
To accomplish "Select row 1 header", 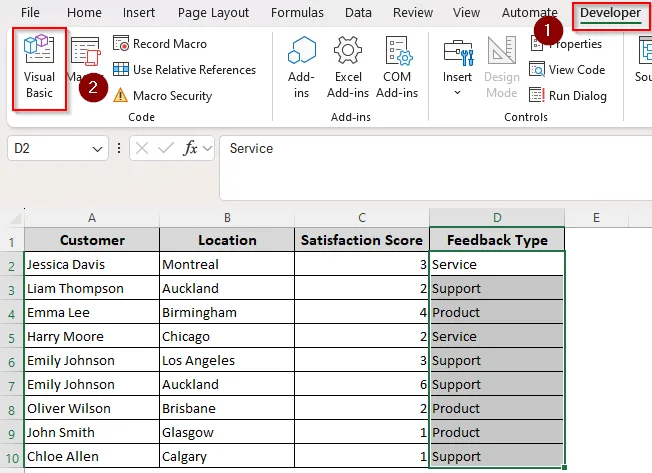I will click(12, 241).
